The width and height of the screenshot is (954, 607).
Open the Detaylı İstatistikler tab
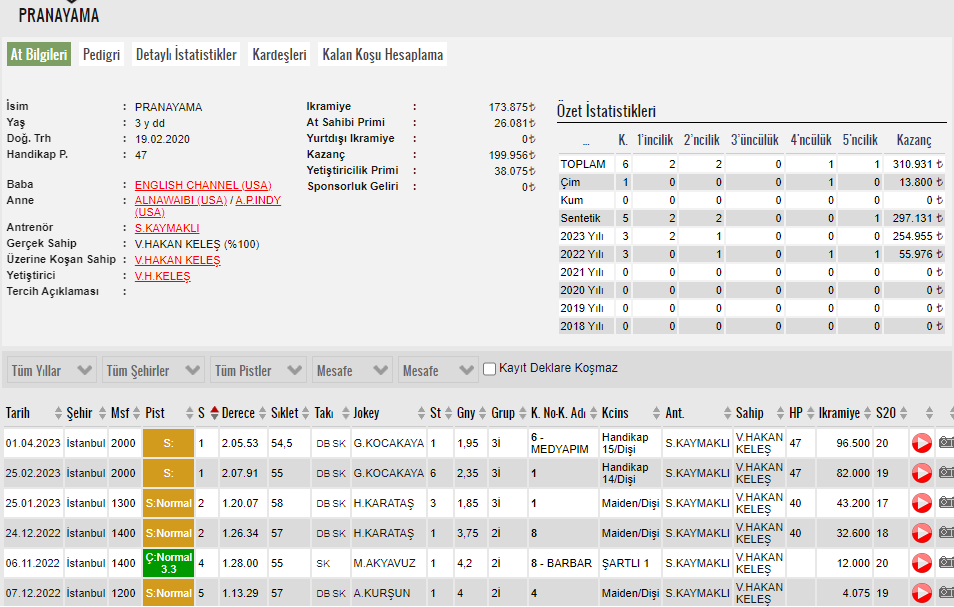[186, 55]
